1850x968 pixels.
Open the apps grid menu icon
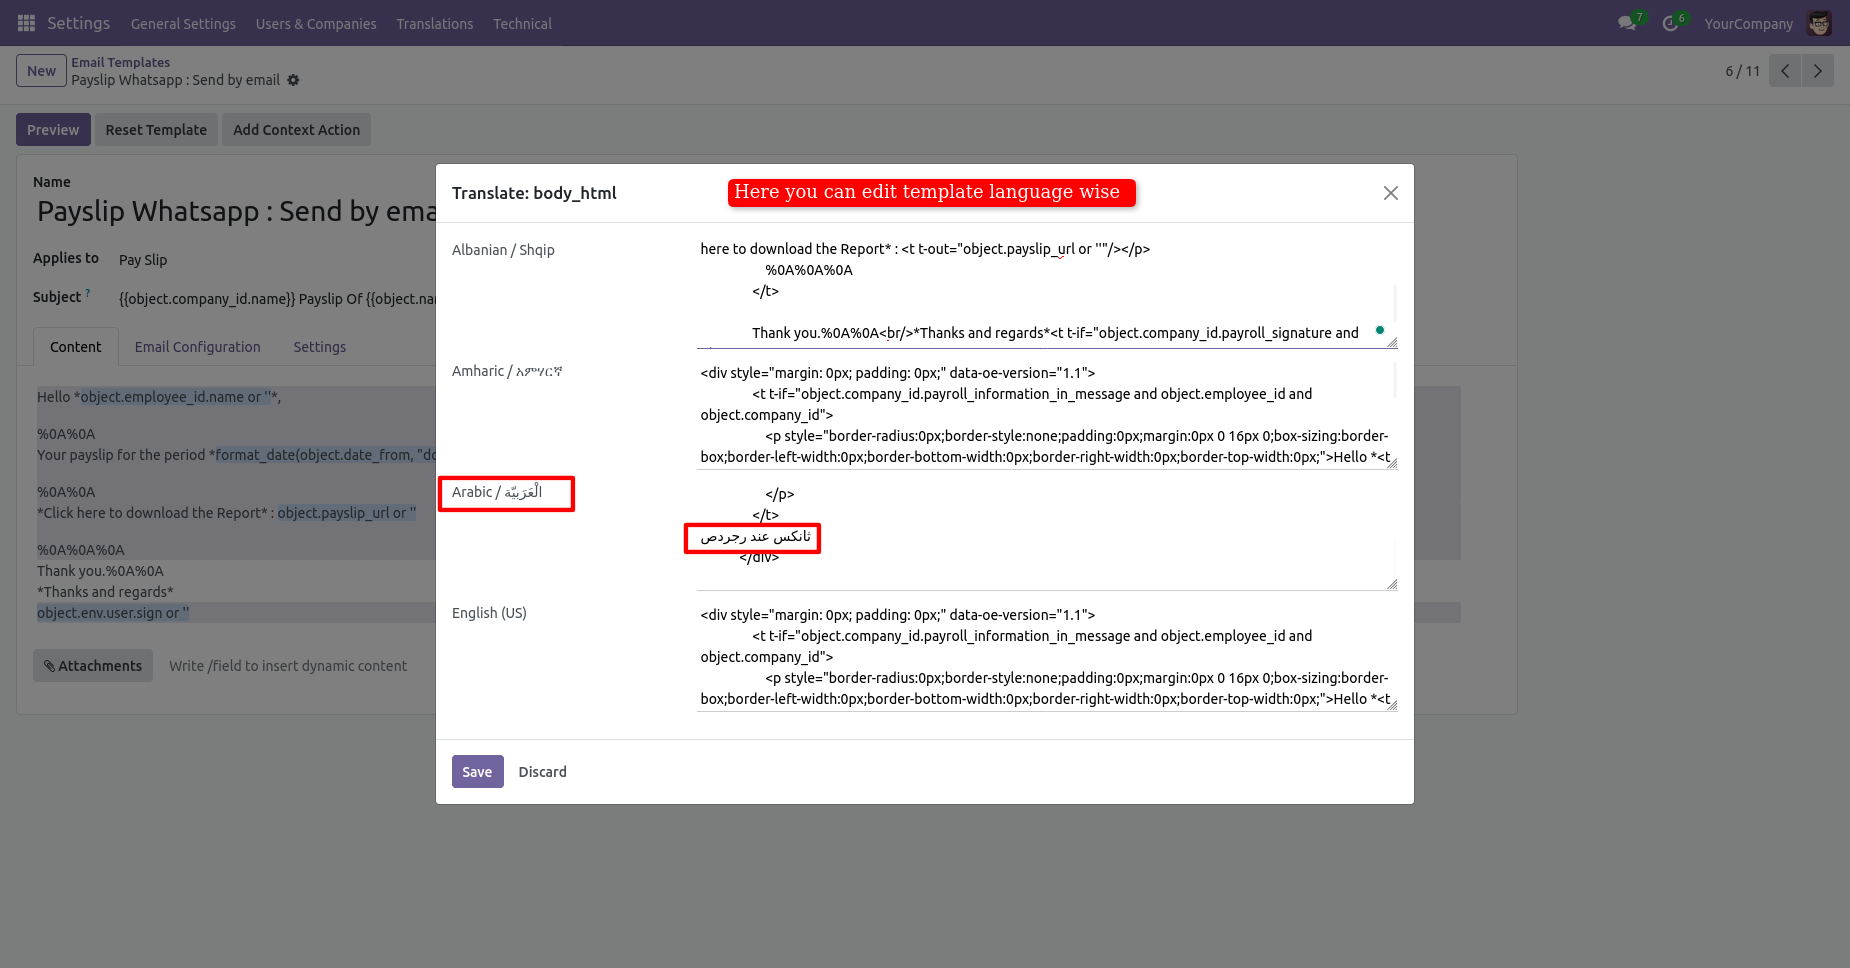click(x=27, y=23)
